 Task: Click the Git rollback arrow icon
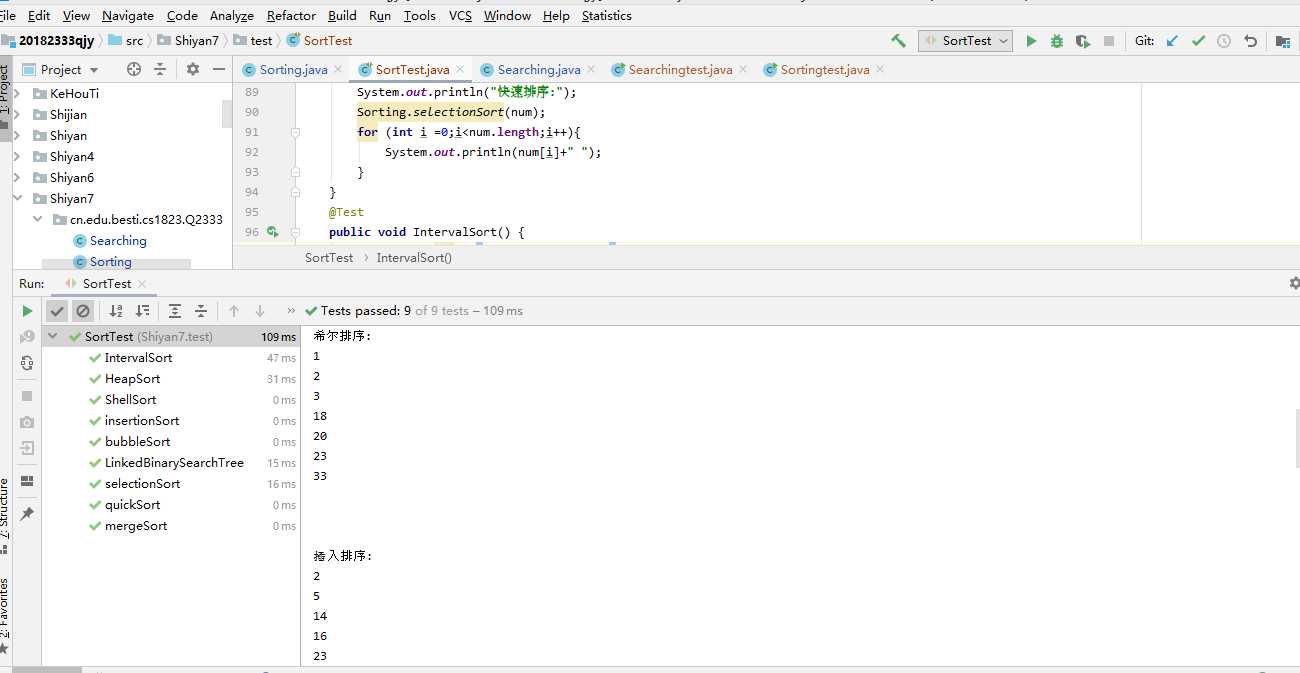click(1250, 41)
